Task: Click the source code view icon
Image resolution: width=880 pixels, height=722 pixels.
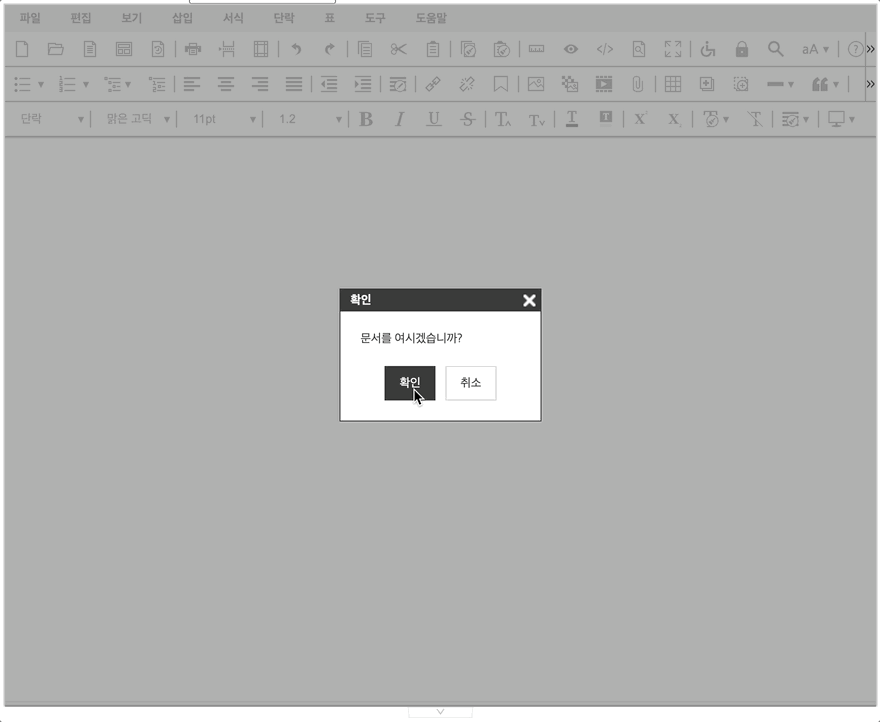Action: point(604,49)
